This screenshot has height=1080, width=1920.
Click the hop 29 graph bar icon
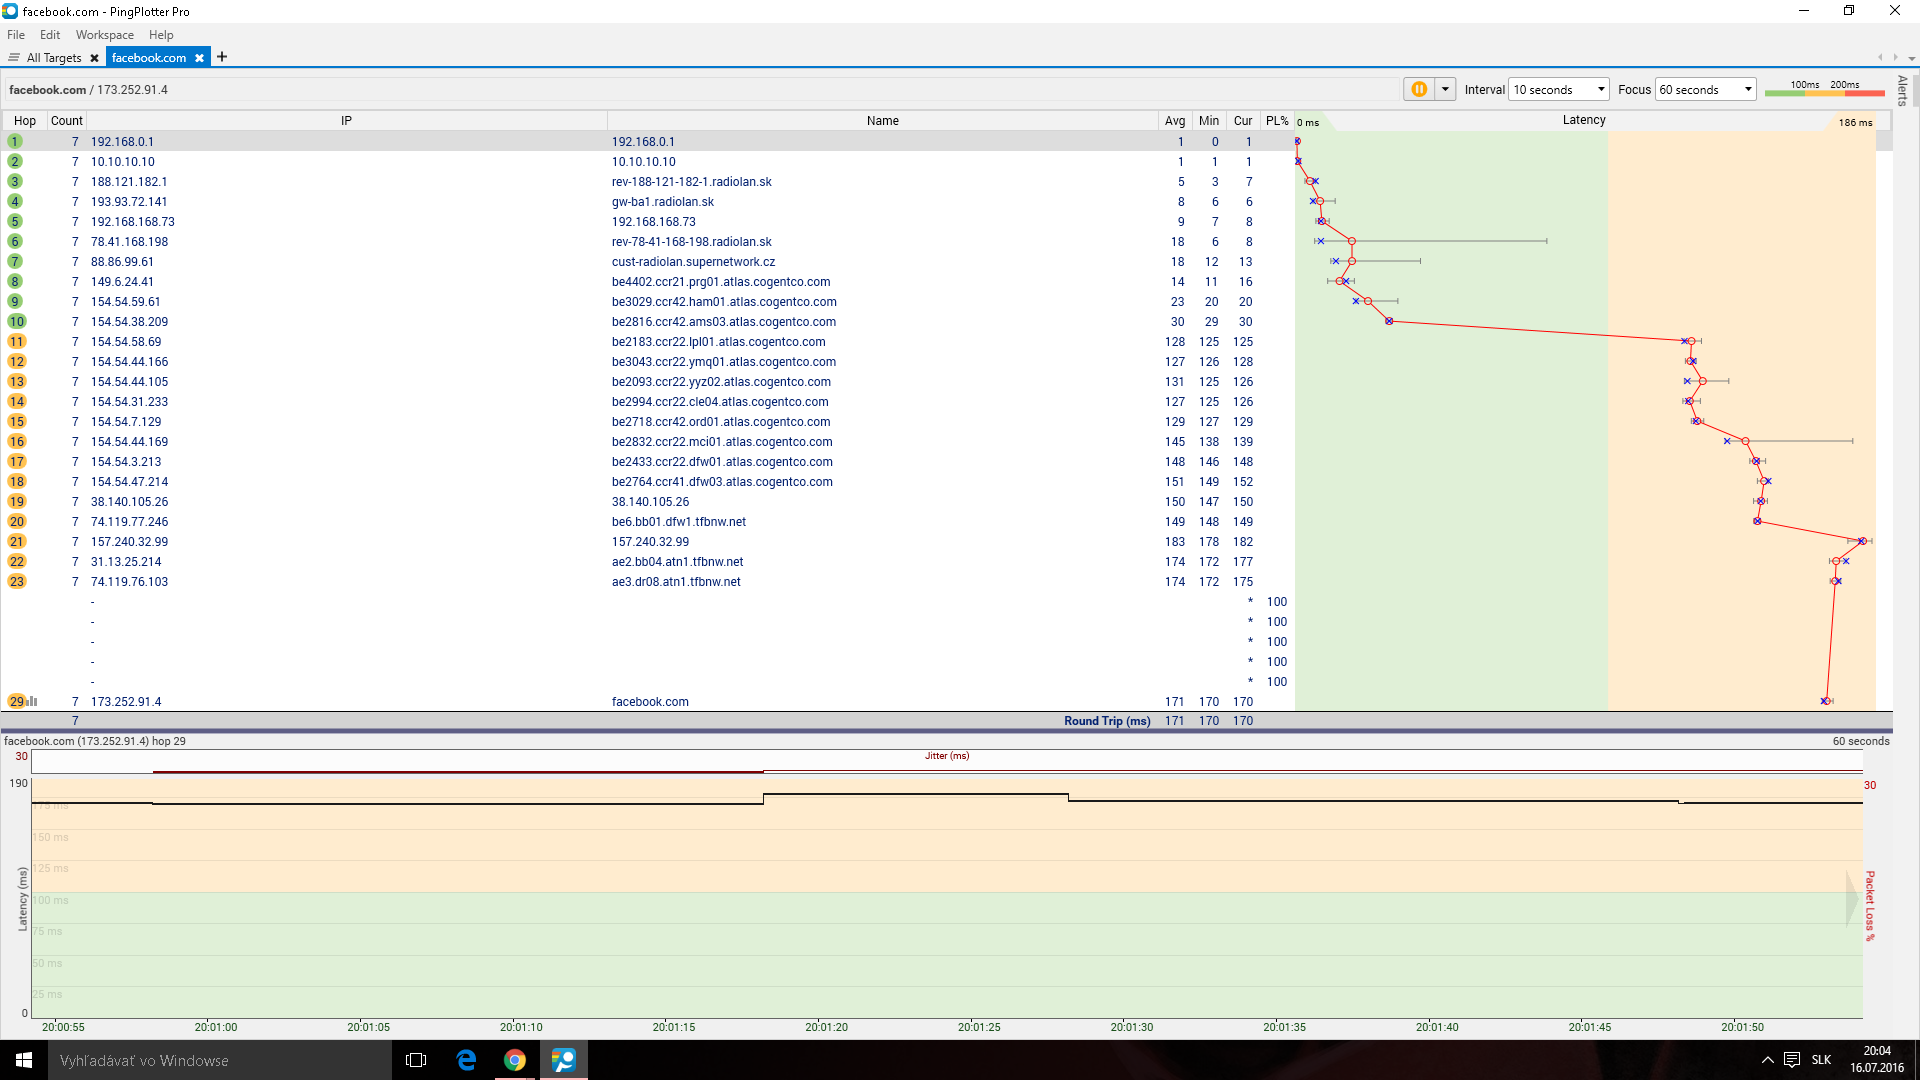pyautogui.click(x=33, y=701)
